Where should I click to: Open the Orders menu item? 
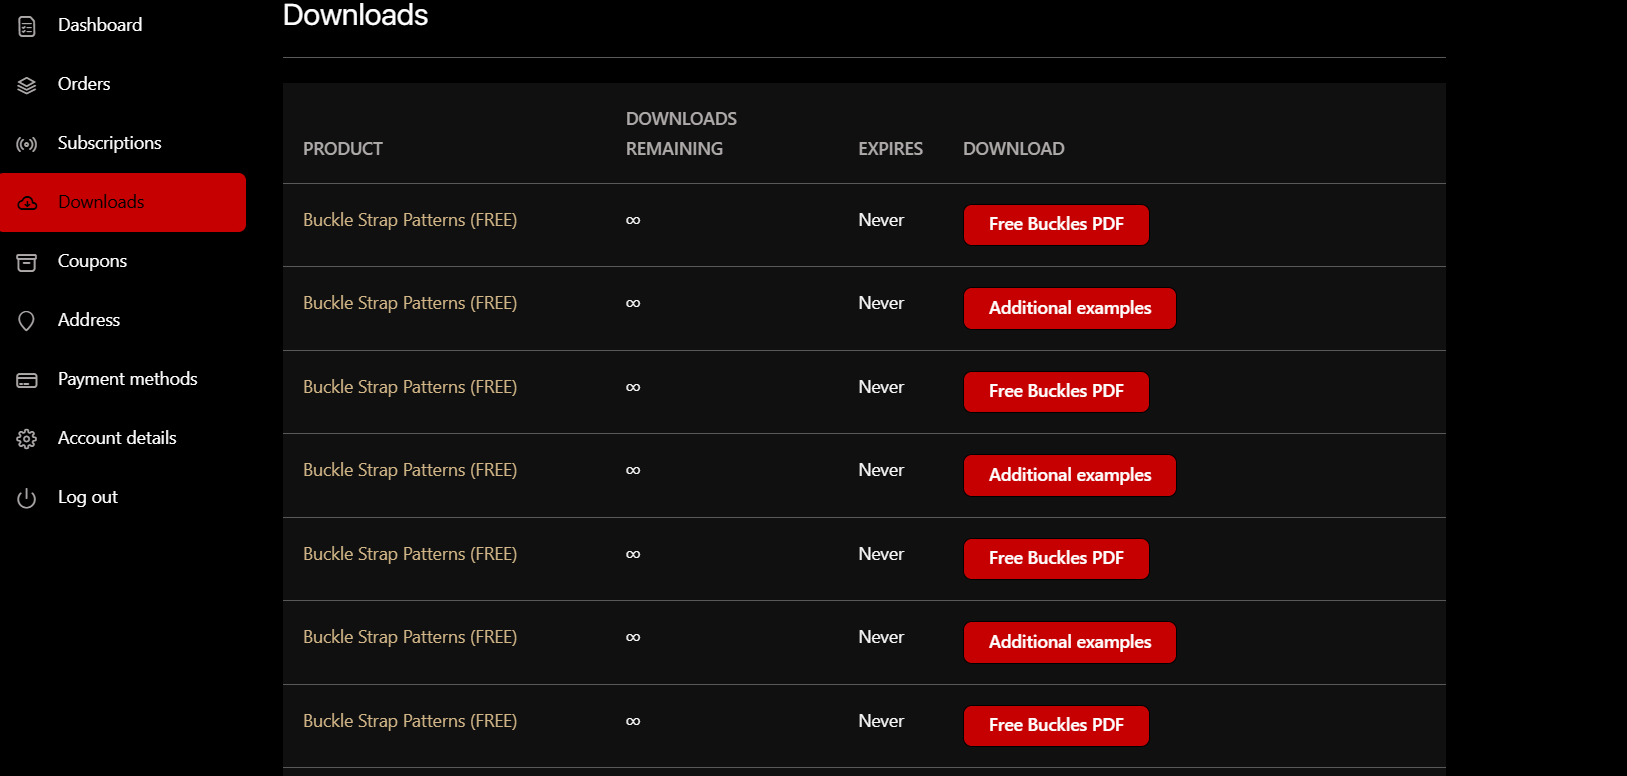tap(84, 84)
